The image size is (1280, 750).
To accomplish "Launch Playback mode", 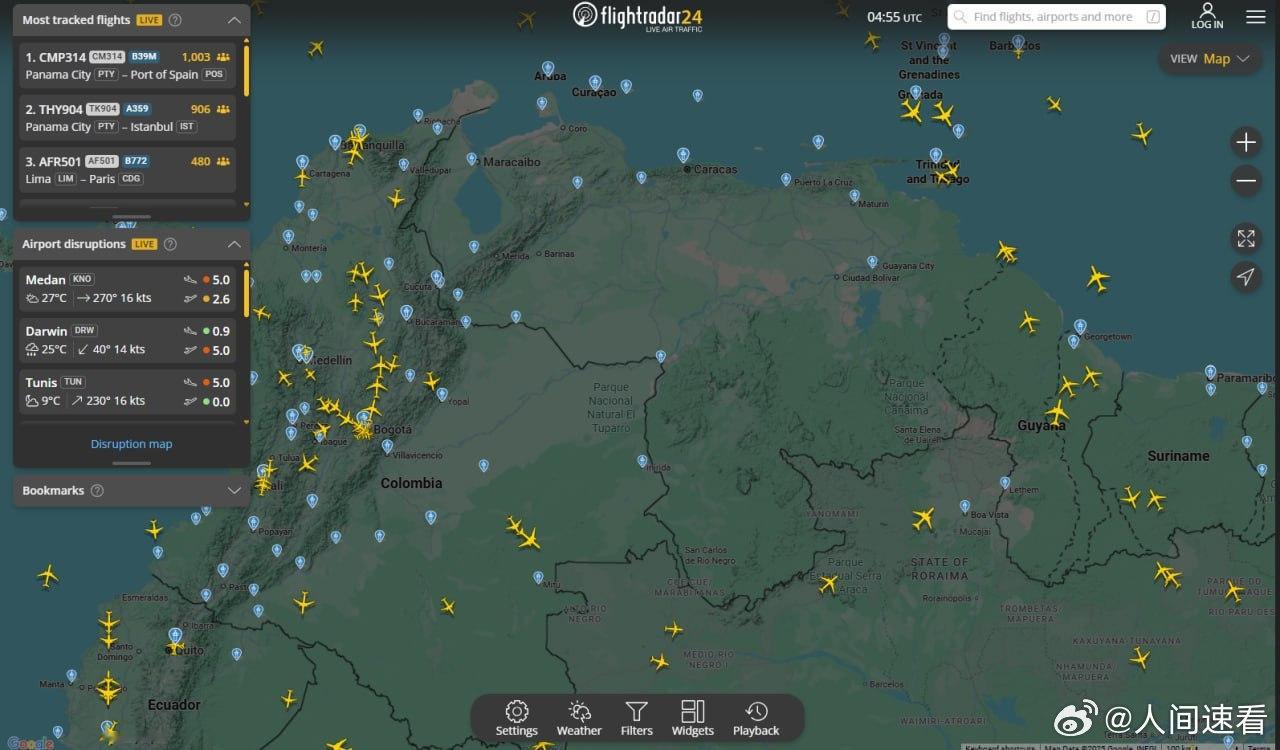I will [x=755, y=717].
